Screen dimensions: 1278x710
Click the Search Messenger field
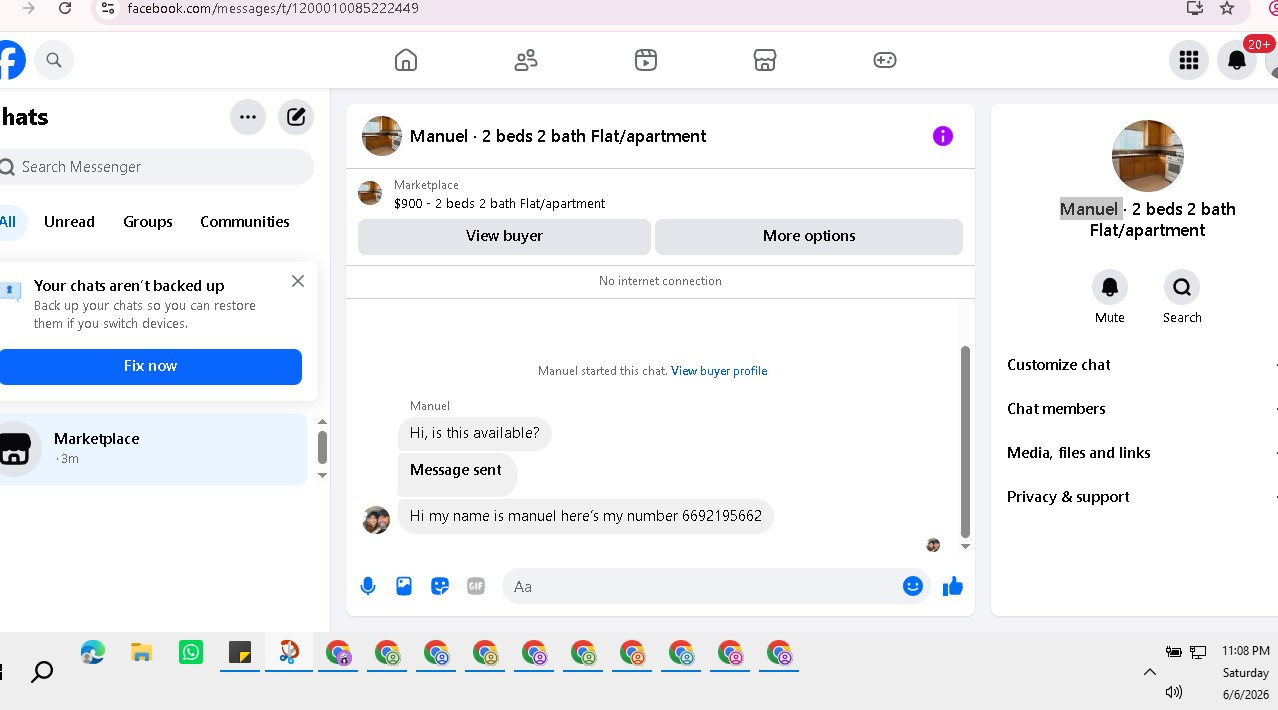pos(157,167)
